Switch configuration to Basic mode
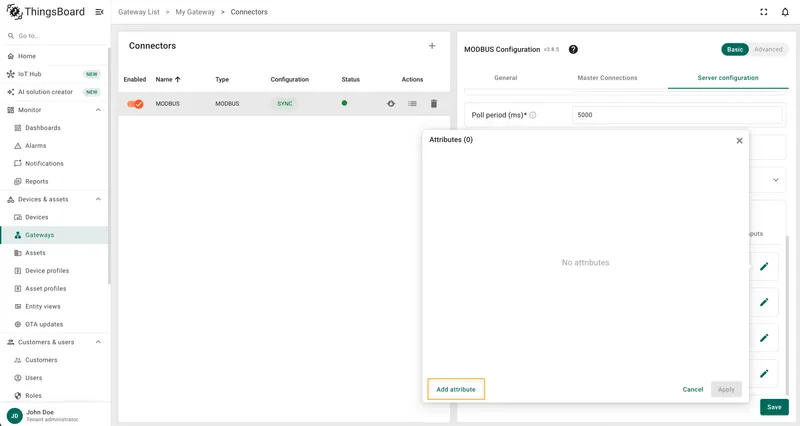The image size is (800, 426). 735,49
